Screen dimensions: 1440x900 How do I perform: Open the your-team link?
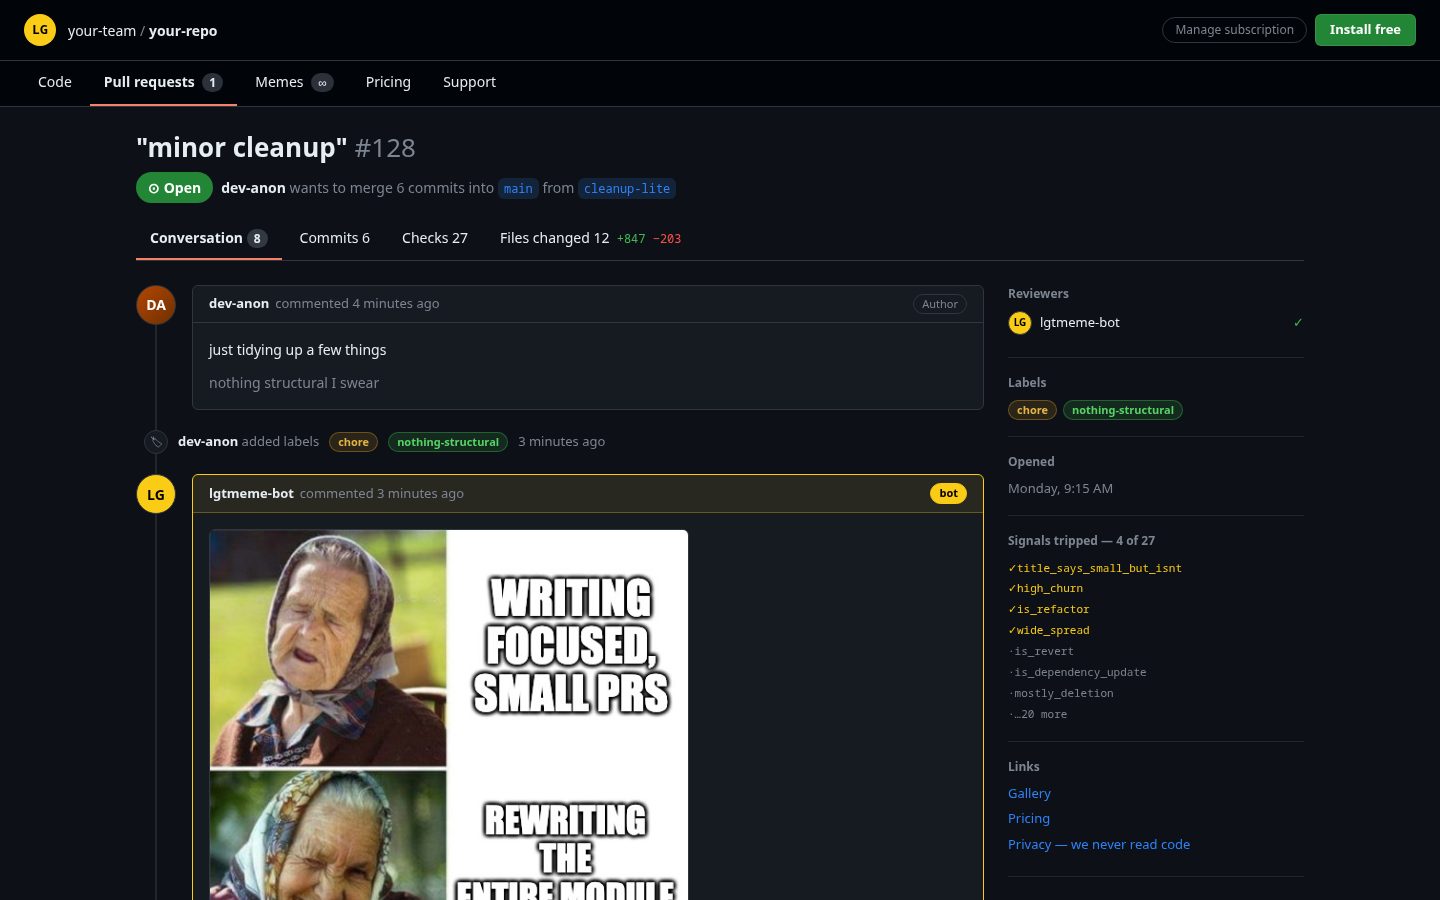(102, 31)
